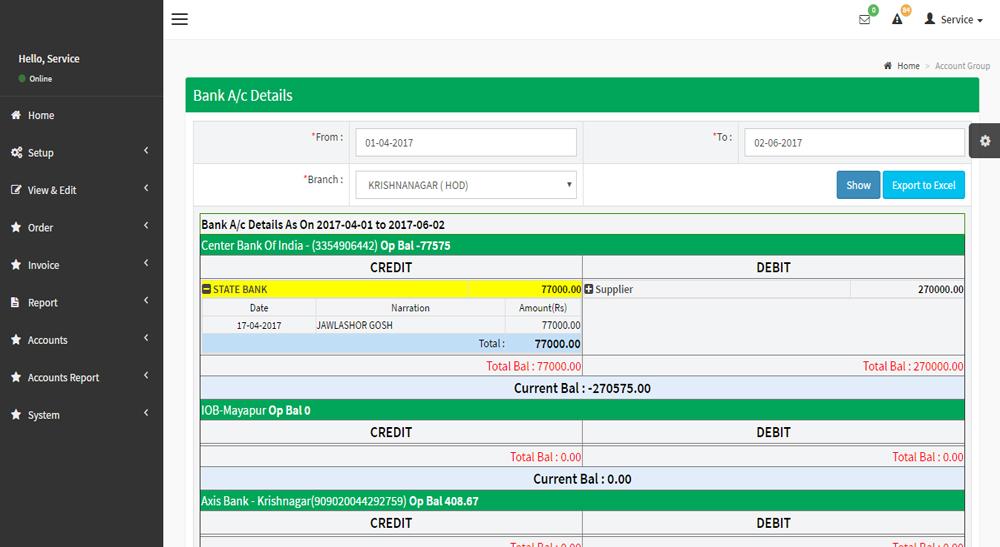Viewport: 1000px width, 547px height.
Task: Open the Branch dropdown KRISHNANAGAR (HOD)
Action: coord(466,185)
